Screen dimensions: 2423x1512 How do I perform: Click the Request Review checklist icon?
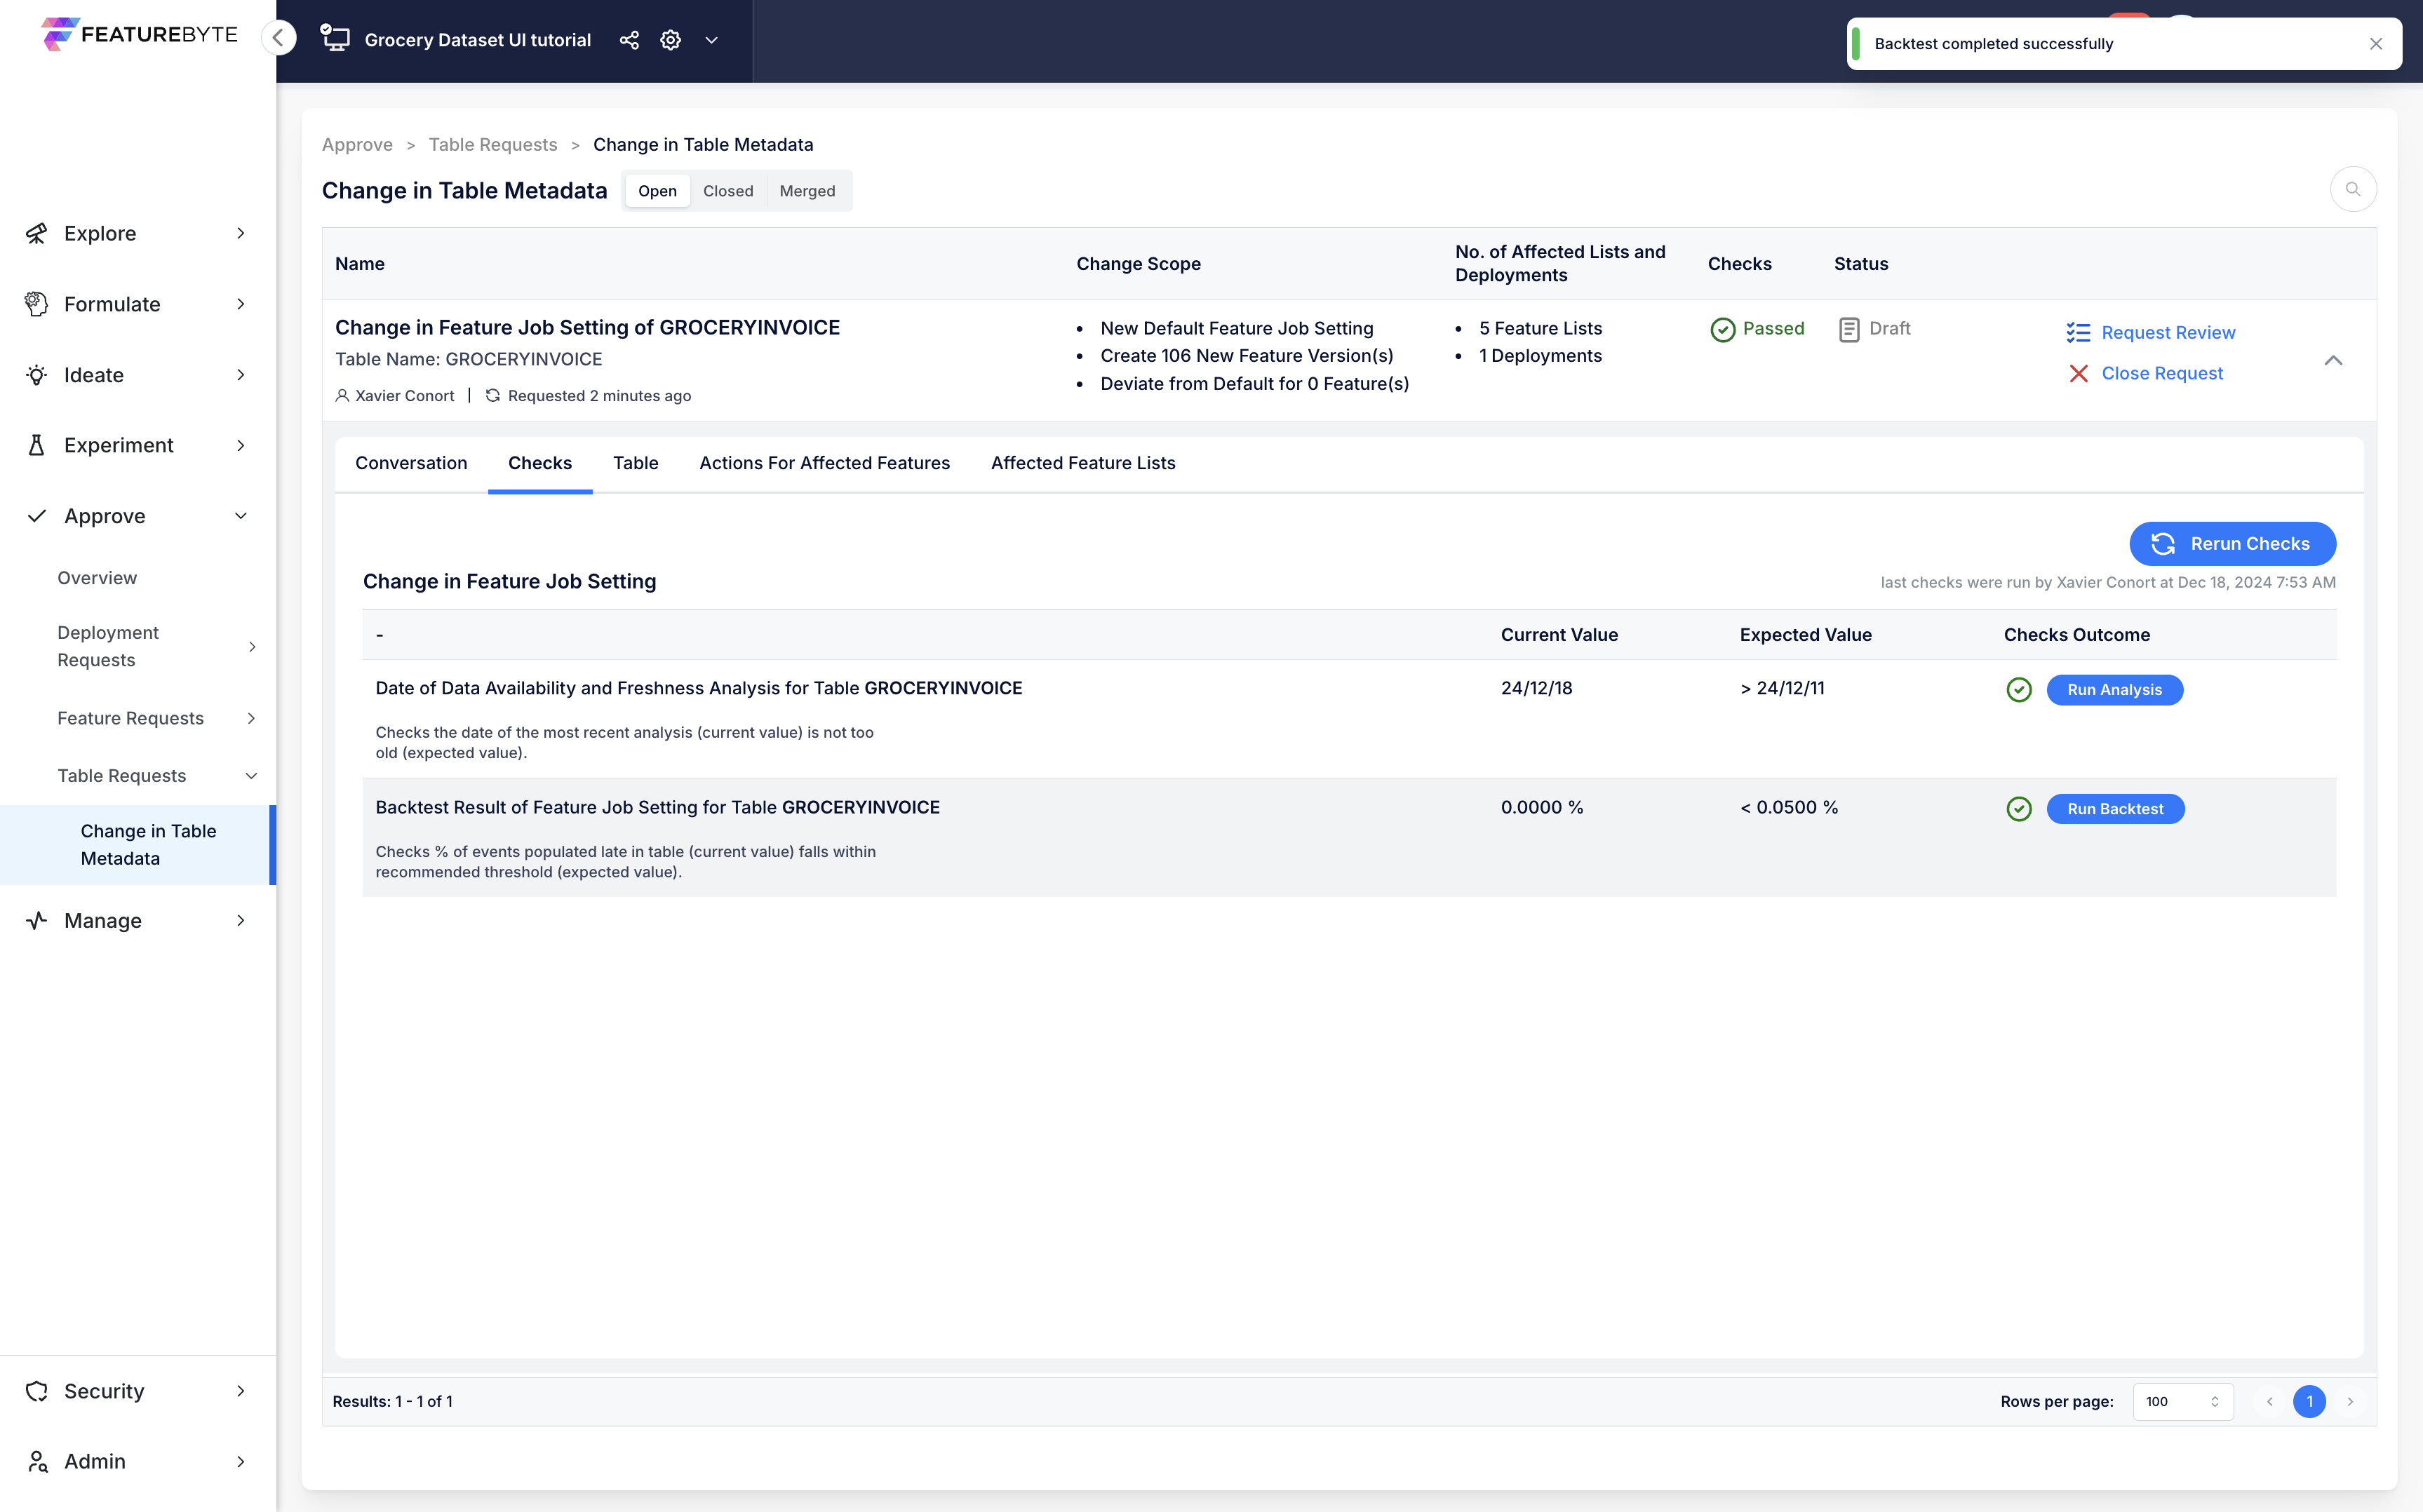pos(2078,332)
